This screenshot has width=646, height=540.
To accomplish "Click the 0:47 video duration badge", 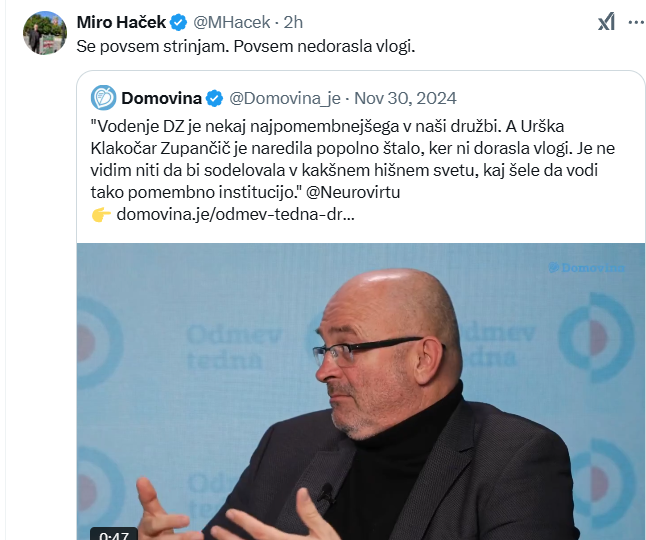I will pyautogui.click(x=114, y=534).
